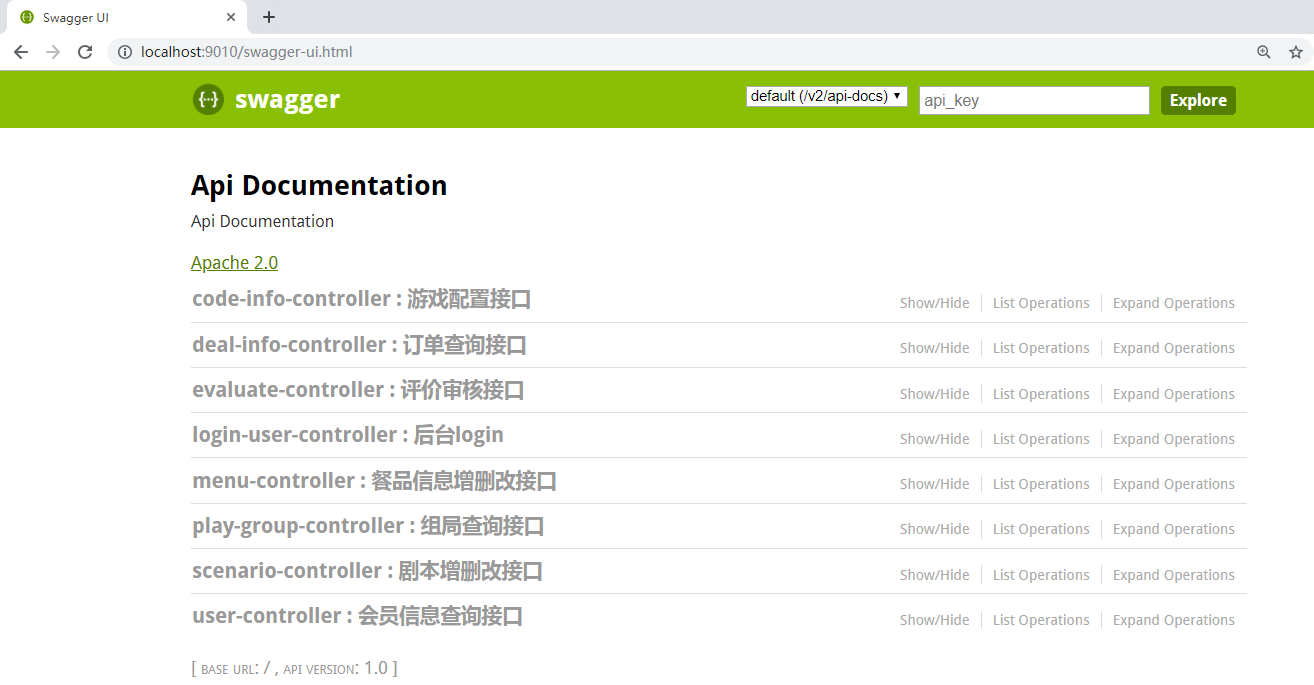Click the api_key input field

(x=1034, y=100)
